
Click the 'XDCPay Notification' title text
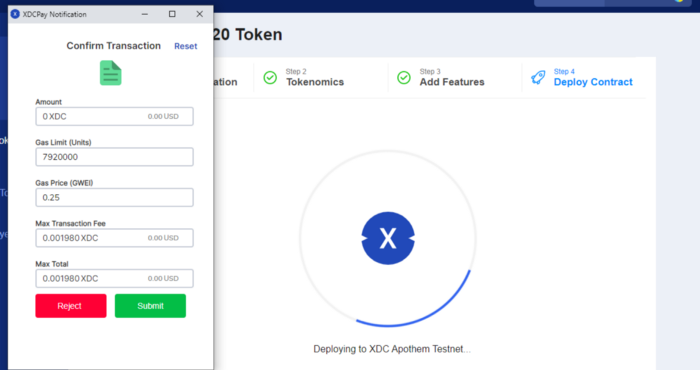click(x=54, y=14)
